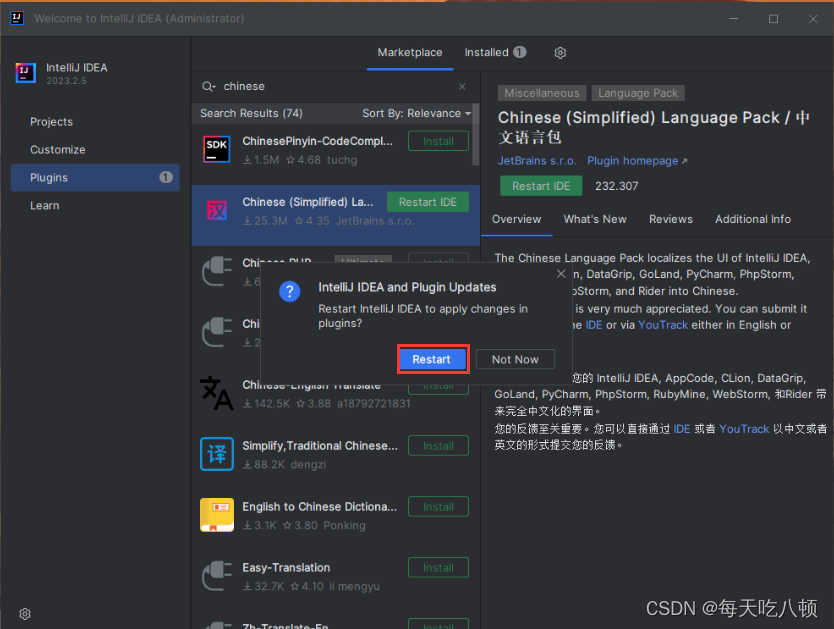Install English to Chinese Dictionary plugin

[x=438, y=507]
